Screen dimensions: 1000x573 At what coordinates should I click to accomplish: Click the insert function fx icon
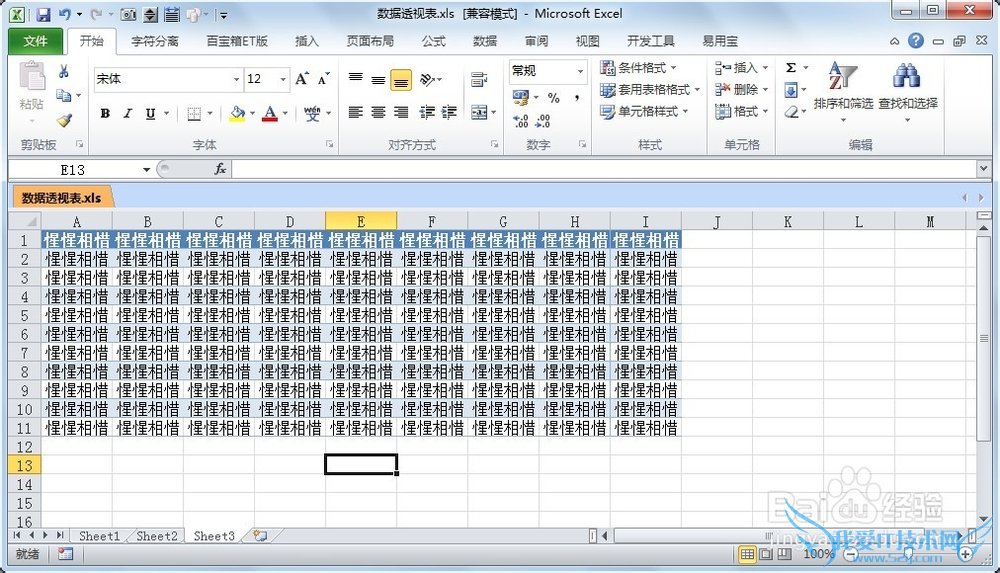click(x=220, y=169)
